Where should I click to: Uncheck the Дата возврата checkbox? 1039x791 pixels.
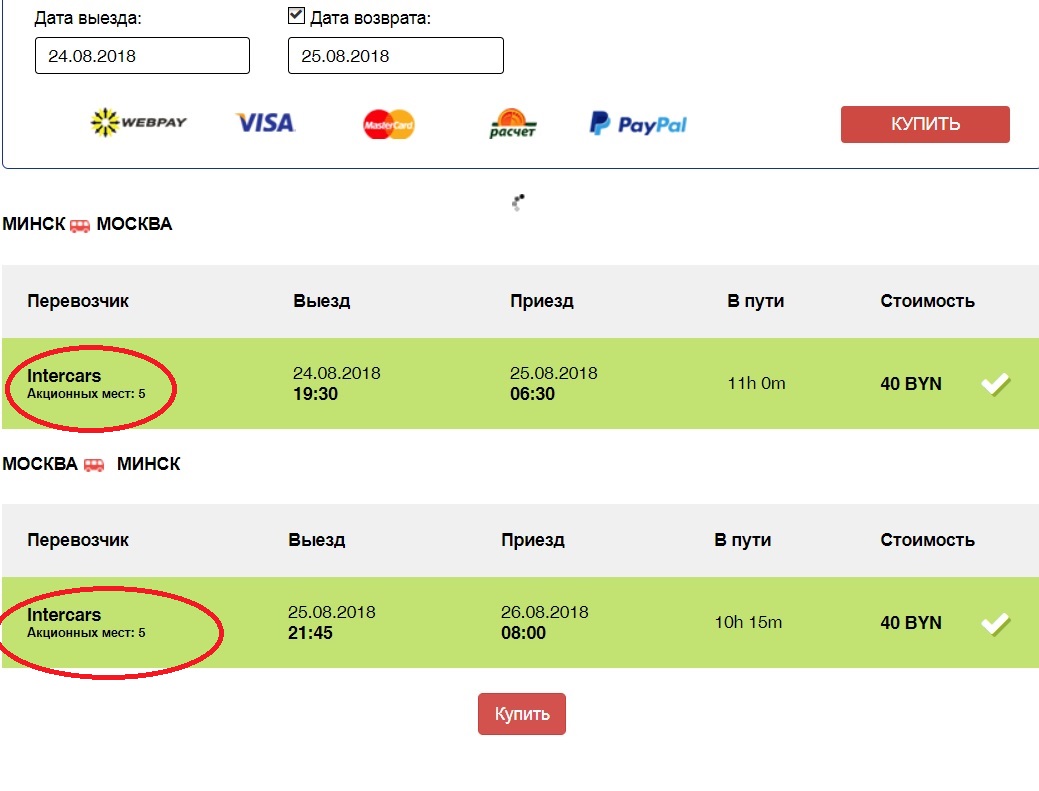click(296, 15)
